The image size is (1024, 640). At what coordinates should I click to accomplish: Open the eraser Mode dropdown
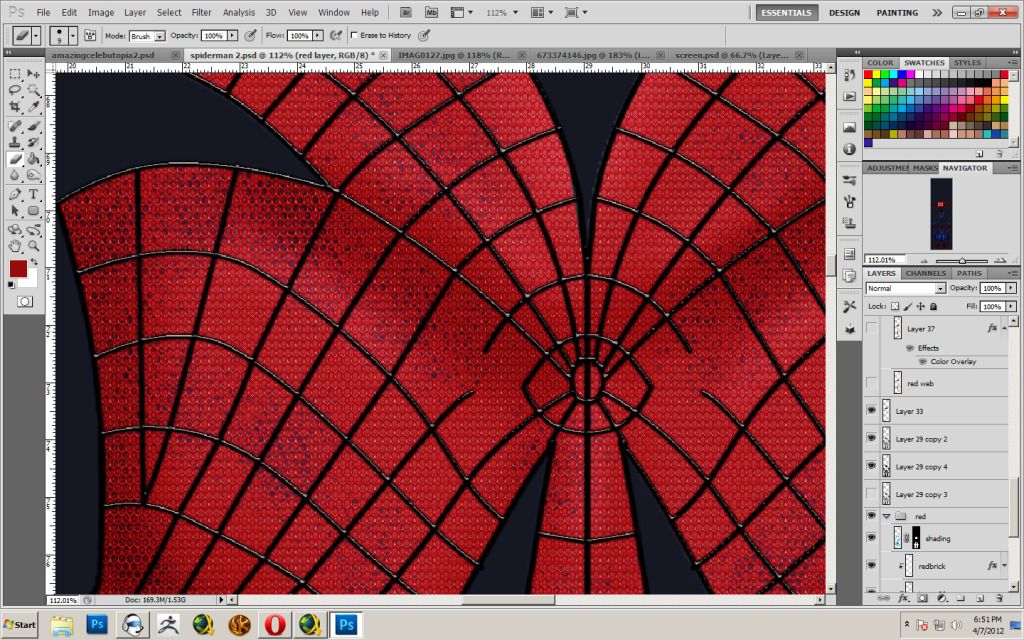click(x=159, y=37)
